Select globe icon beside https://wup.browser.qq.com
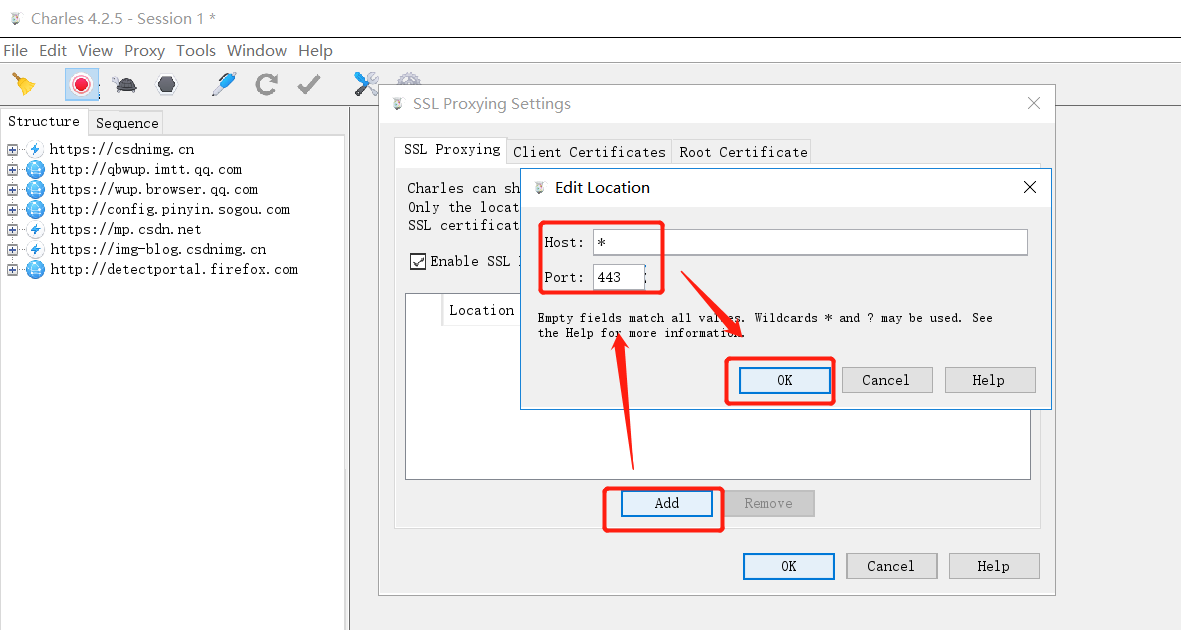1181x630 pixels. tap(35, 189)
